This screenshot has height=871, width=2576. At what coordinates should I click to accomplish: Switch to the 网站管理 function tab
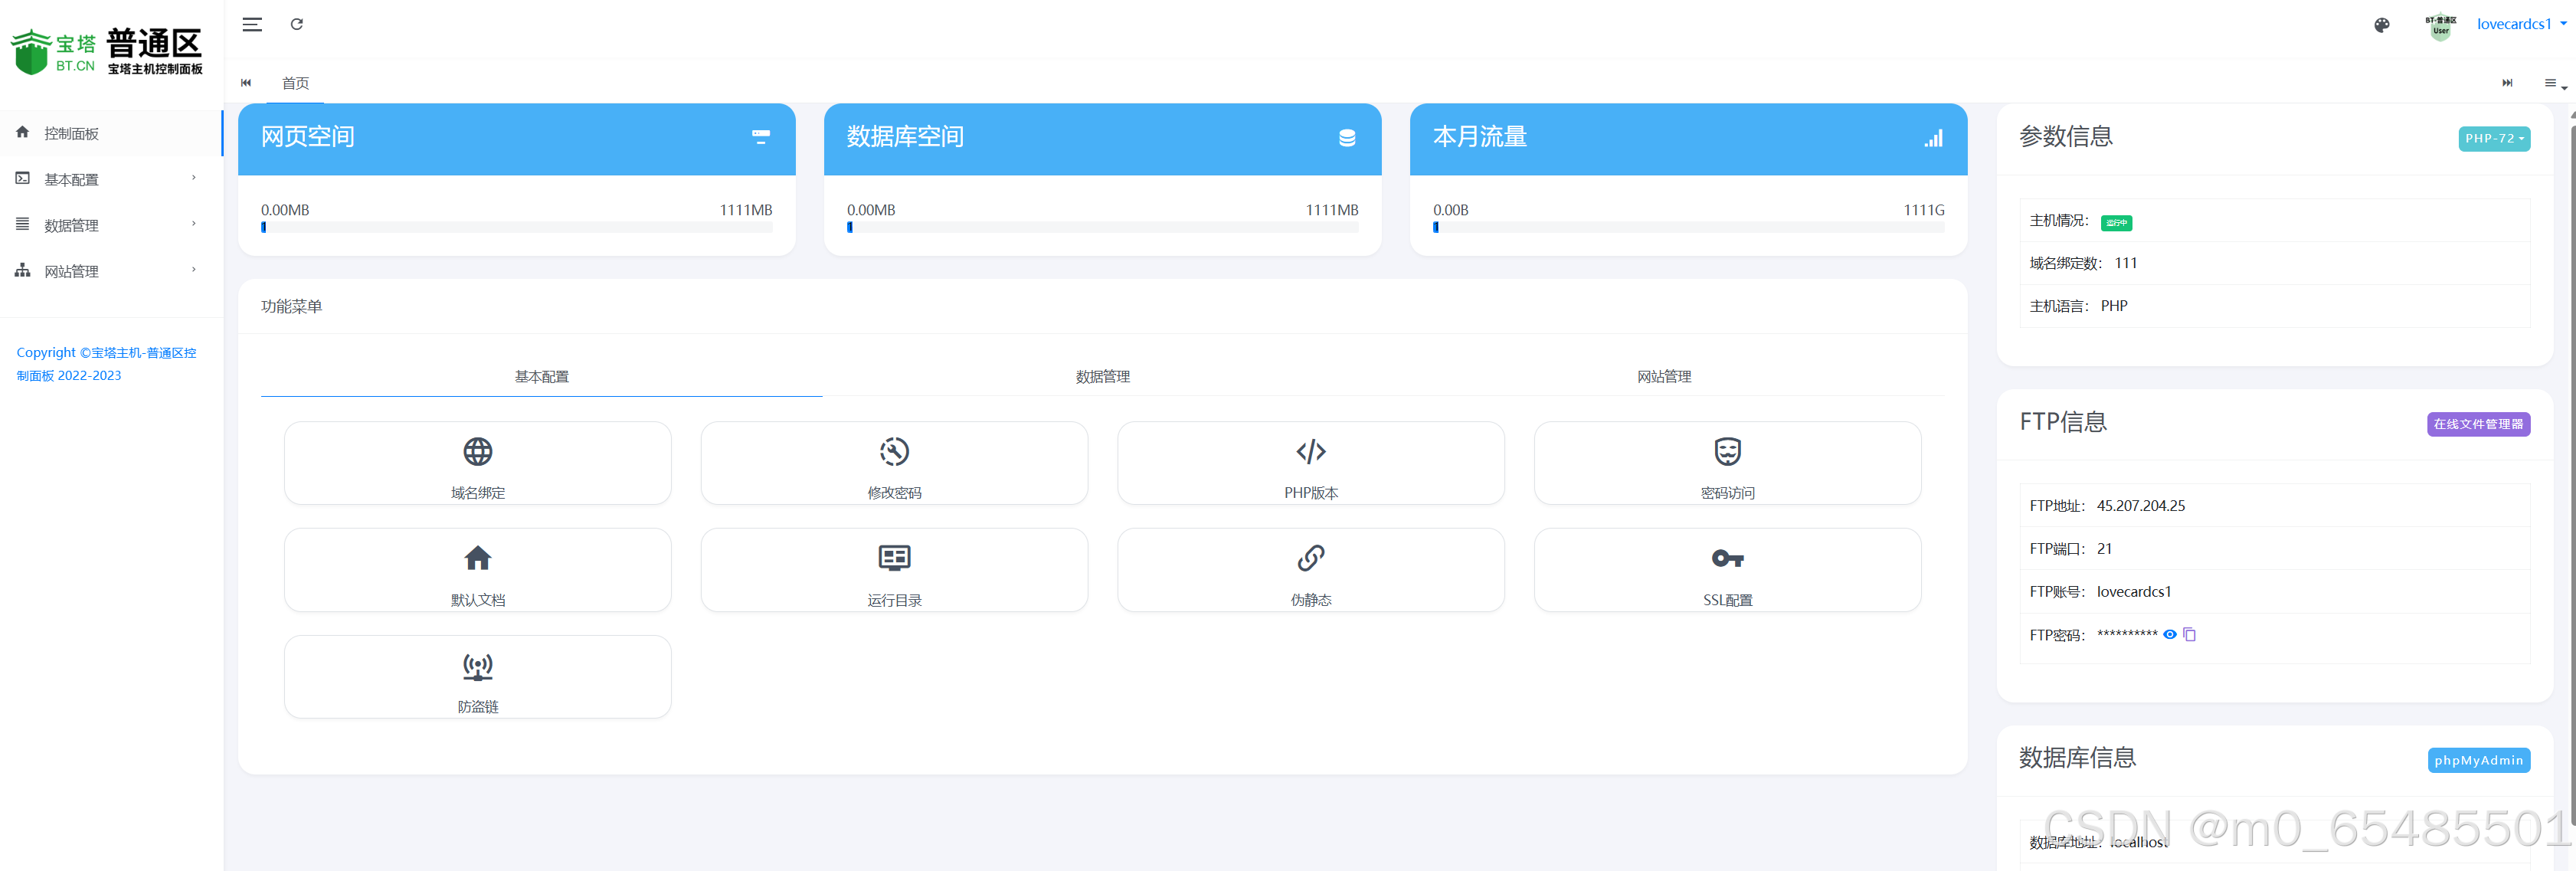[1663, 377]
